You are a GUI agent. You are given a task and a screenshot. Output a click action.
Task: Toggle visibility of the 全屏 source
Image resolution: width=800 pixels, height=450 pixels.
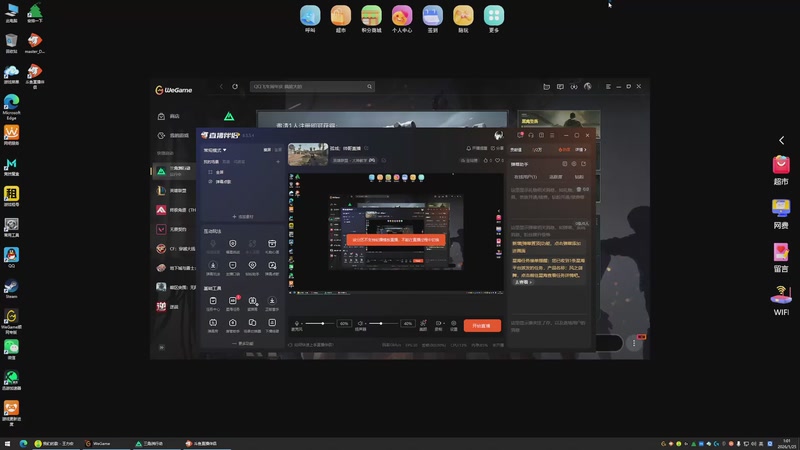tap(210, 172)
